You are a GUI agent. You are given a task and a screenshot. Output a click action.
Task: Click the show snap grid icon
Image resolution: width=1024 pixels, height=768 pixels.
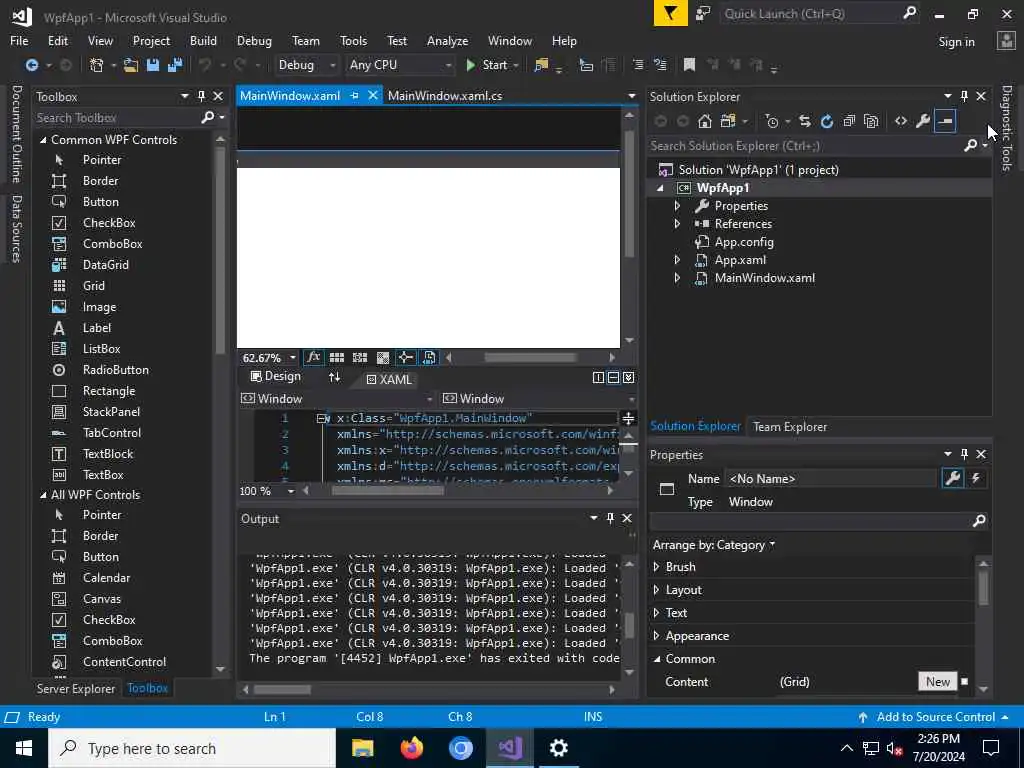click(337, 357)
